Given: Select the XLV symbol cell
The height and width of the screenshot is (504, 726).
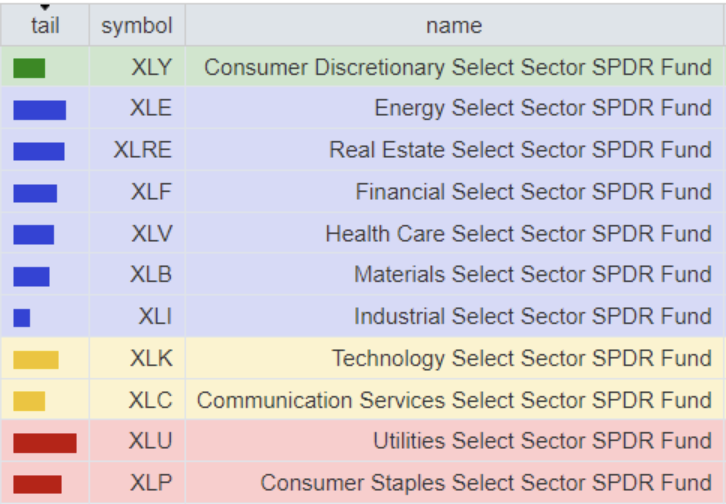Looking at the screenshot, I should [151, 234].
